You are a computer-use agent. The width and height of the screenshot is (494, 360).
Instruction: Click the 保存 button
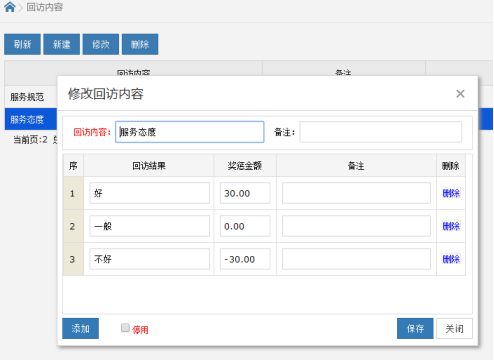tap(415, 329)
